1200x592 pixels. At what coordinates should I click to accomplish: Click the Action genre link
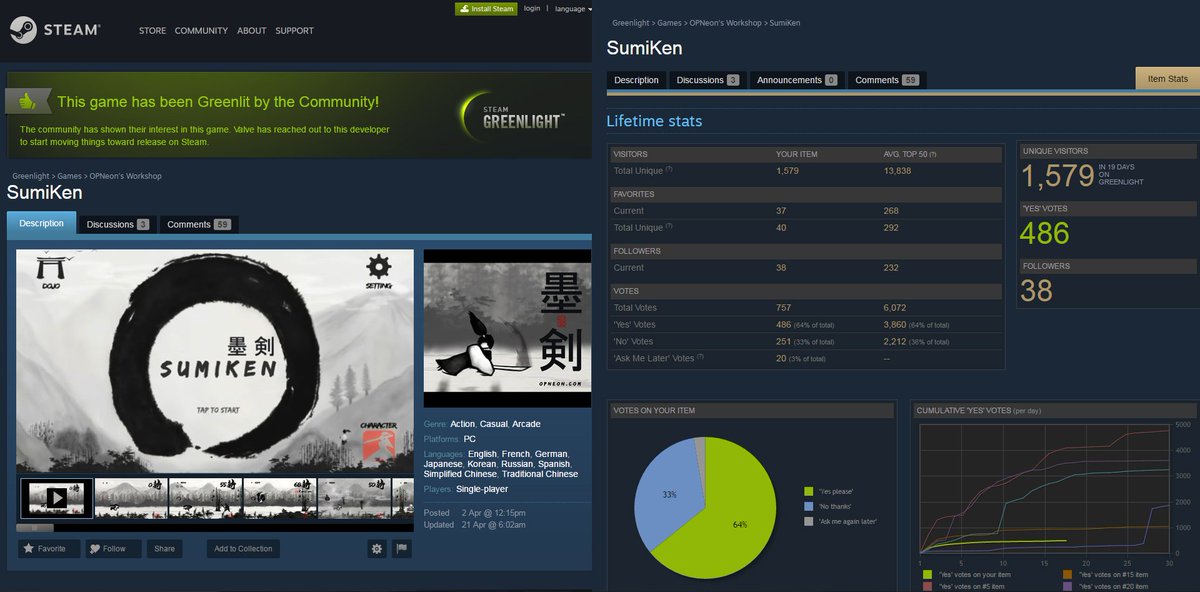tap(462, 424)
